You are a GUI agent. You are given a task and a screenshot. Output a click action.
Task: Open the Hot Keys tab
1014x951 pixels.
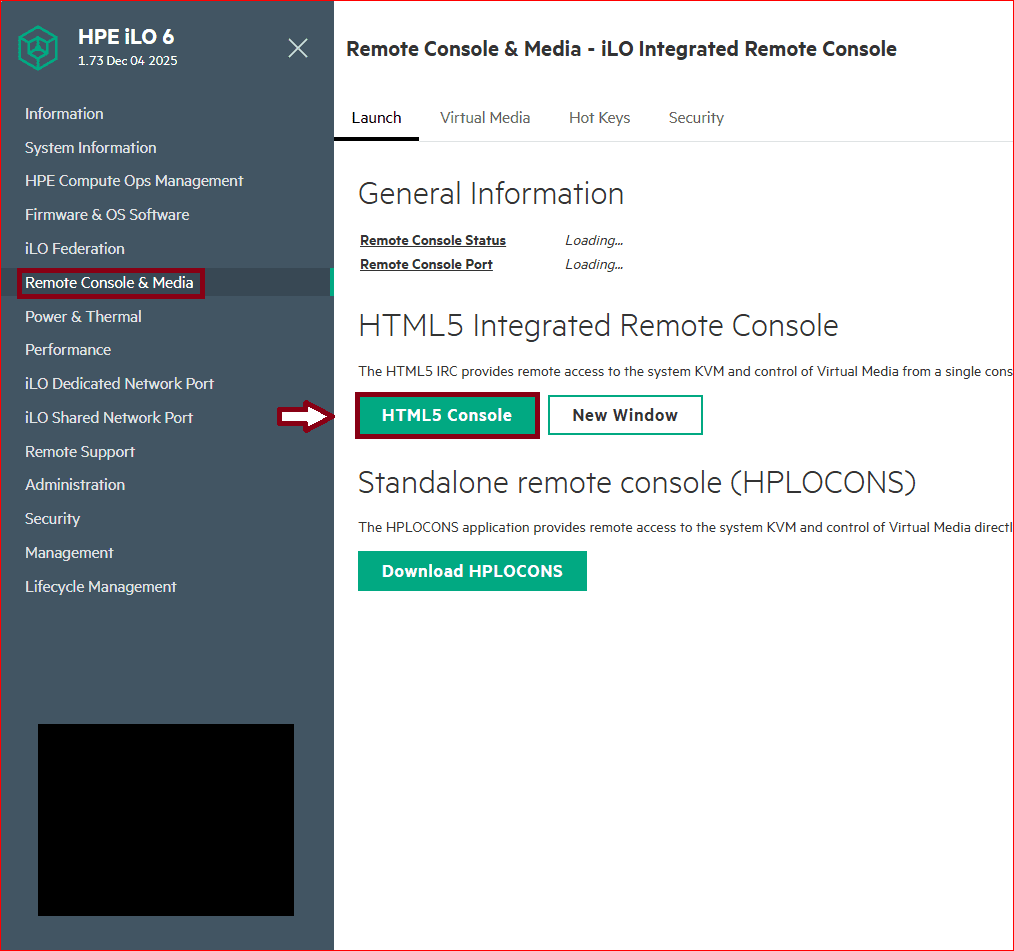pos(599,118)
